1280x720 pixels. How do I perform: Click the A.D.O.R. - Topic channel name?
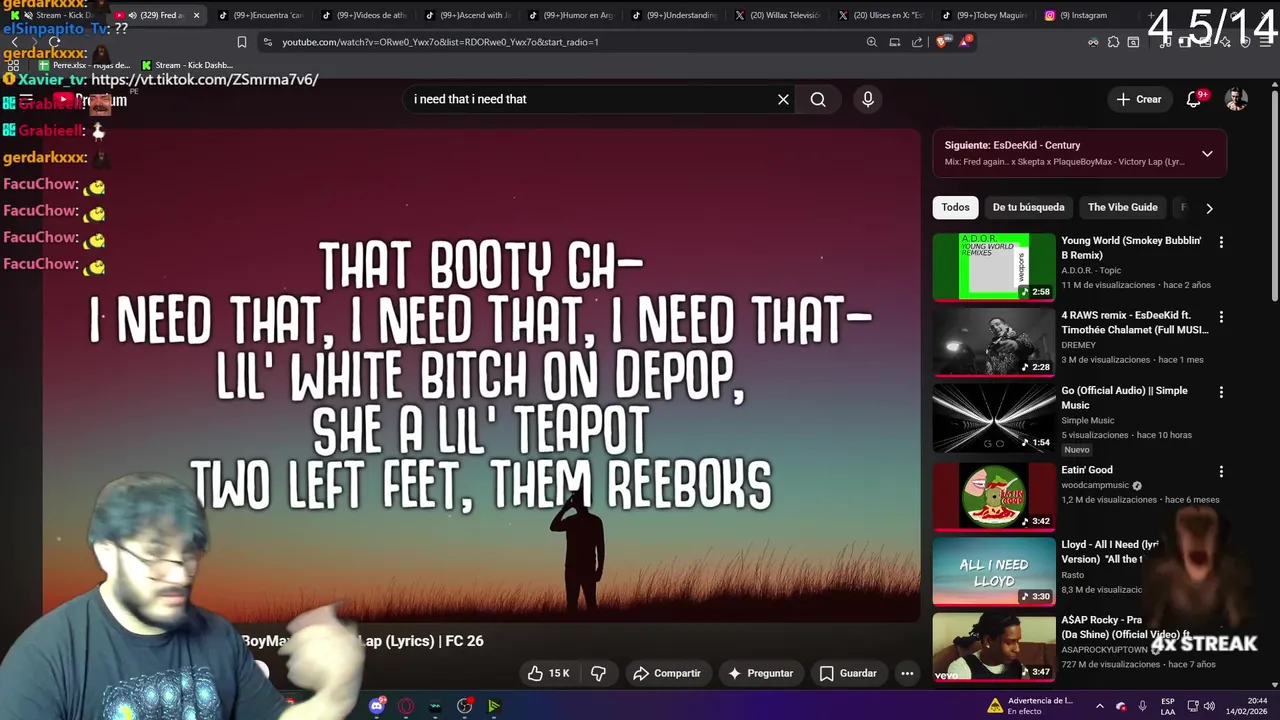point(1091,270)
